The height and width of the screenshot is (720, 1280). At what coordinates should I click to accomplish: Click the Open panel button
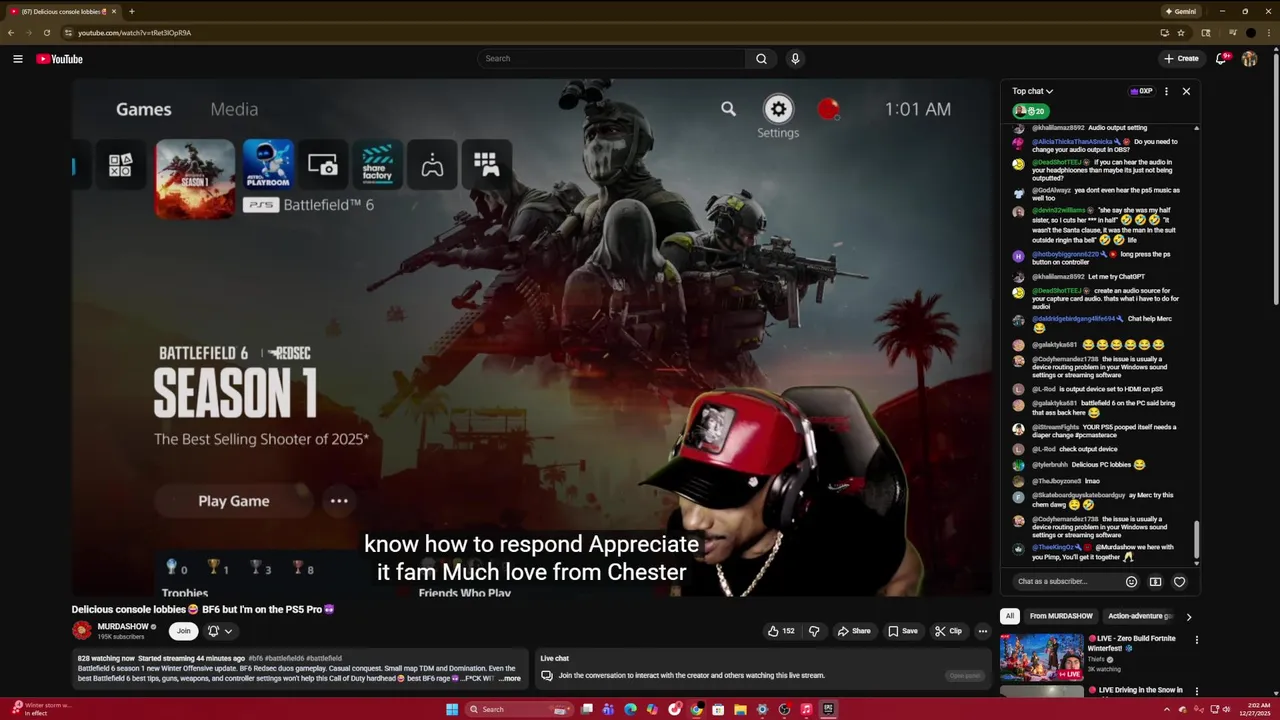coord(965,676)
